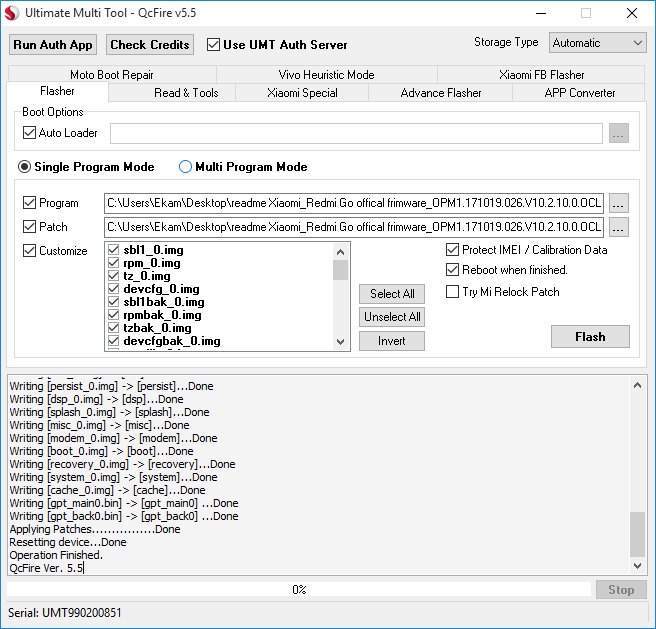
Task: Browse for Patch file
Action: click(619, 227)
